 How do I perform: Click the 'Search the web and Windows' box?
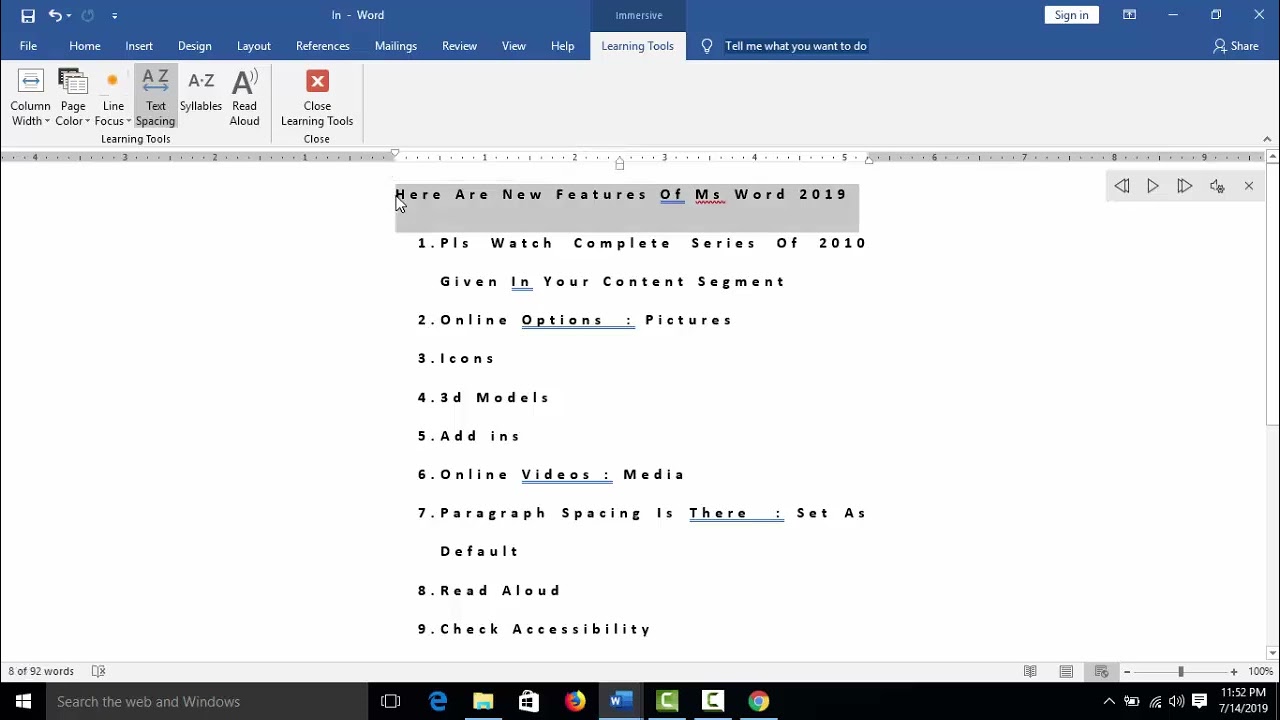(x=207, y=701)
